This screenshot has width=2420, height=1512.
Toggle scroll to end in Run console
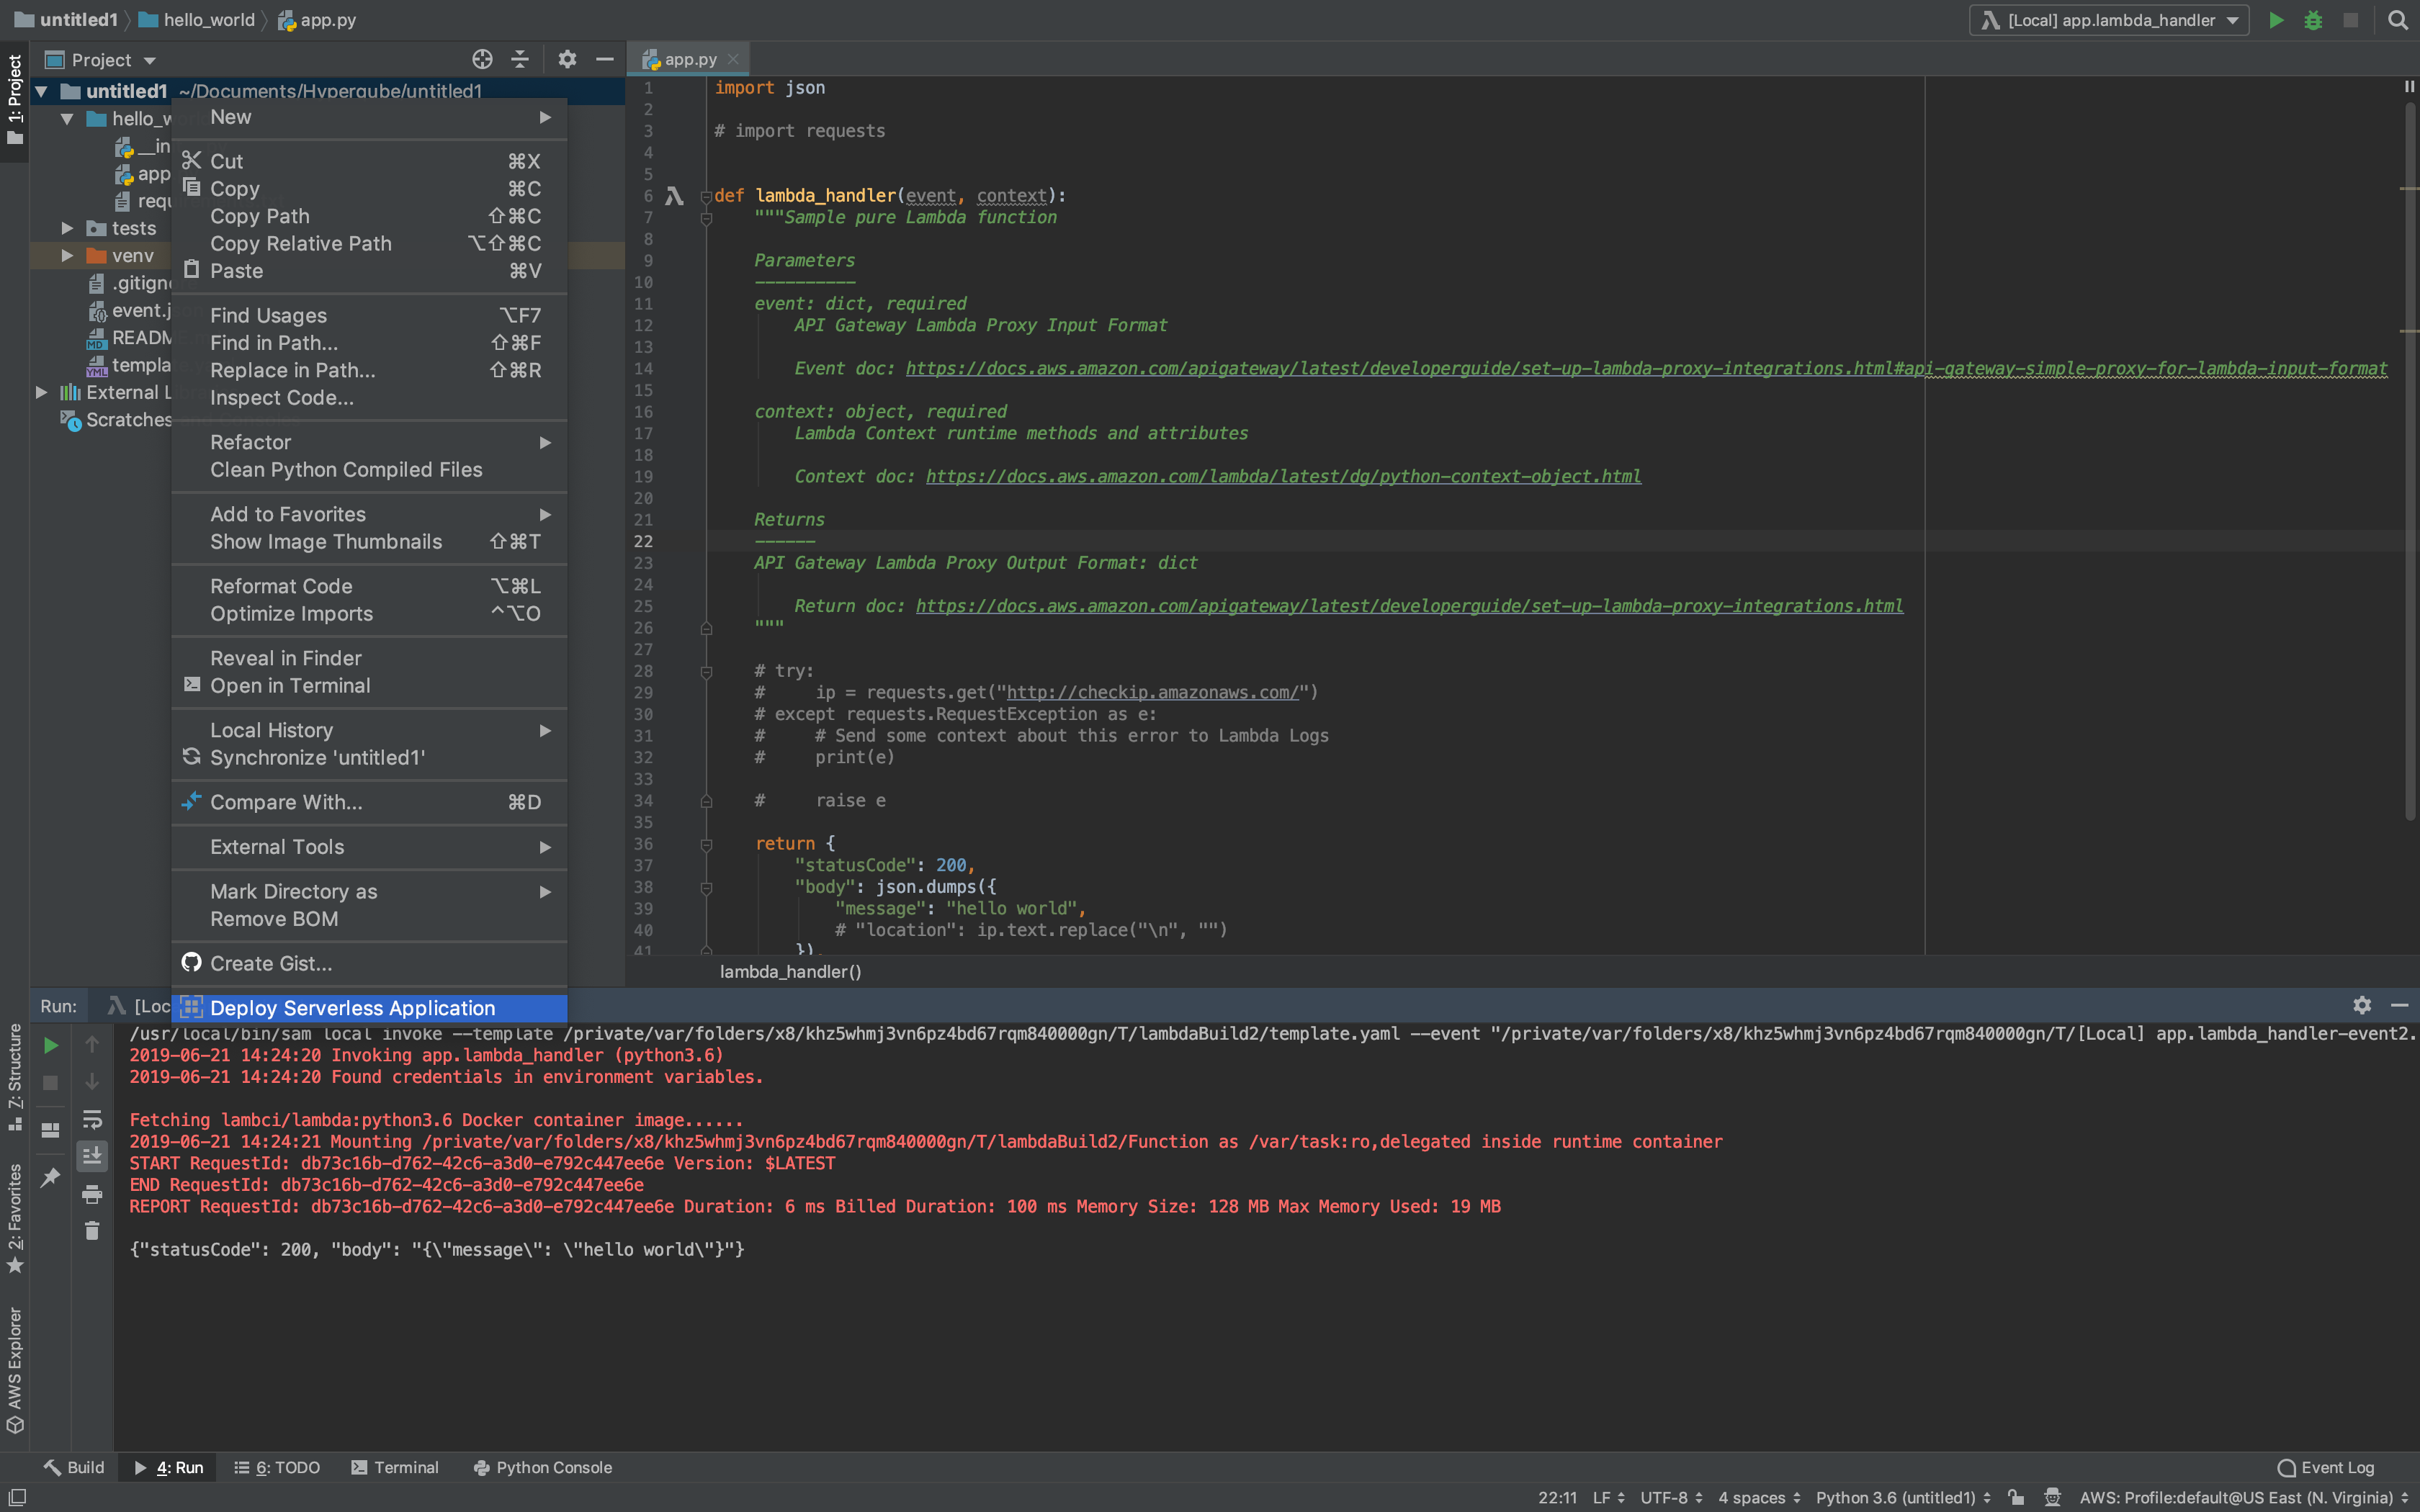[92, 1156]
